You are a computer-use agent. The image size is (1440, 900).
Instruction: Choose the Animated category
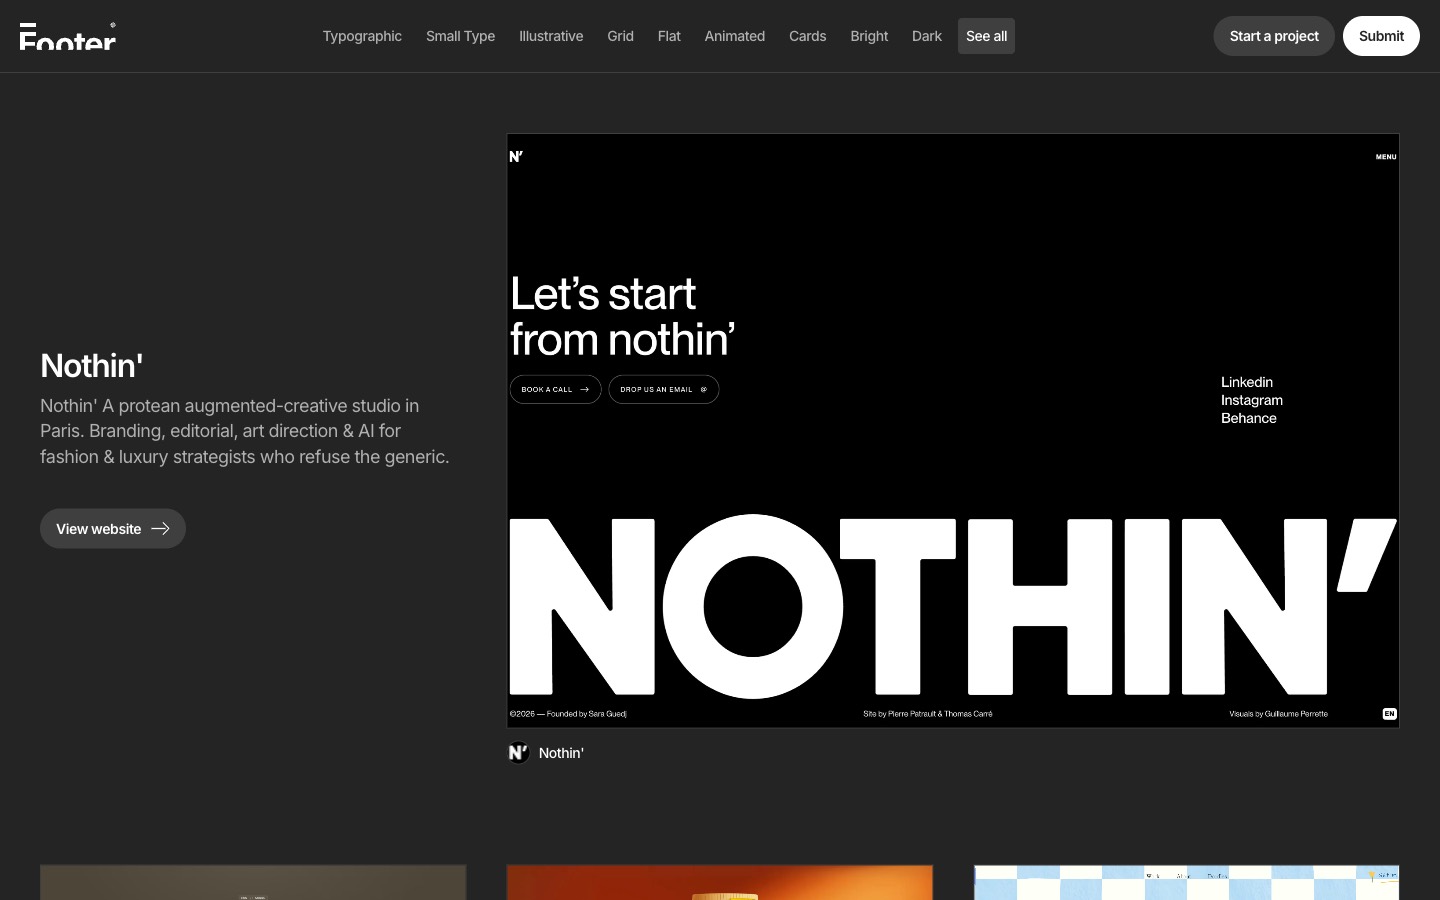click(734, 36)
